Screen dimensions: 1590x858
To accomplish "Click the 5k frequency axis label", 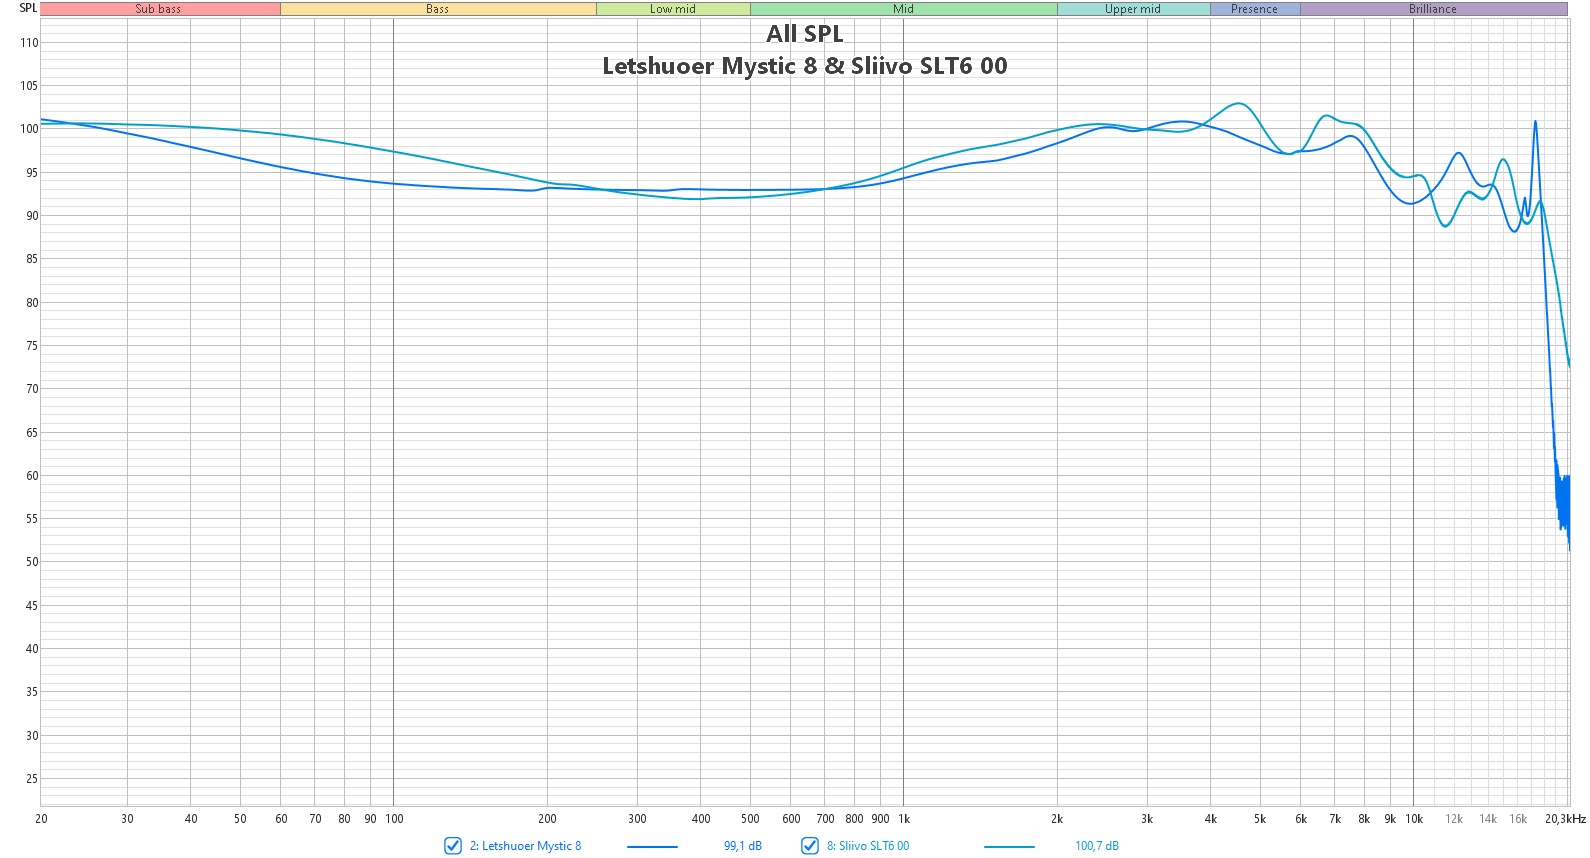I will (x=1260, y=819).
